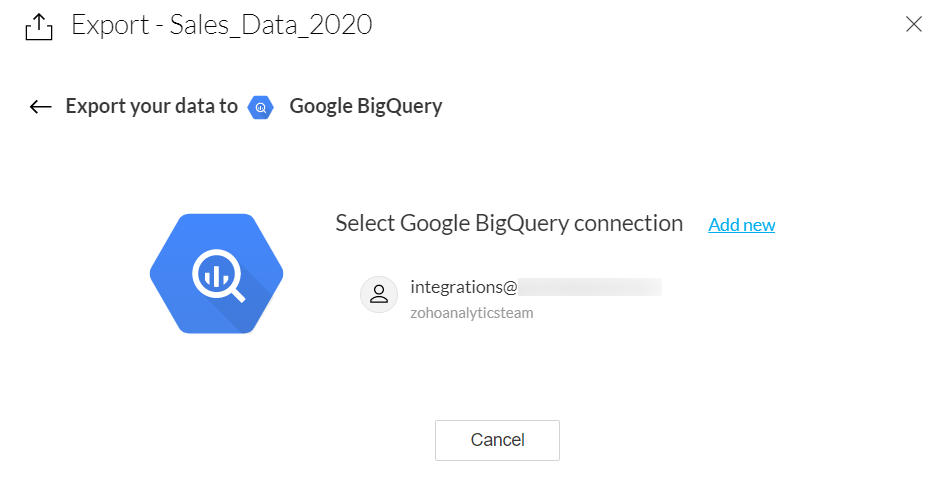The height and width of the screenshot is (483, 944).
Task: Click the Export - Sales_Data_2020 title
Action: coord(221,25)
